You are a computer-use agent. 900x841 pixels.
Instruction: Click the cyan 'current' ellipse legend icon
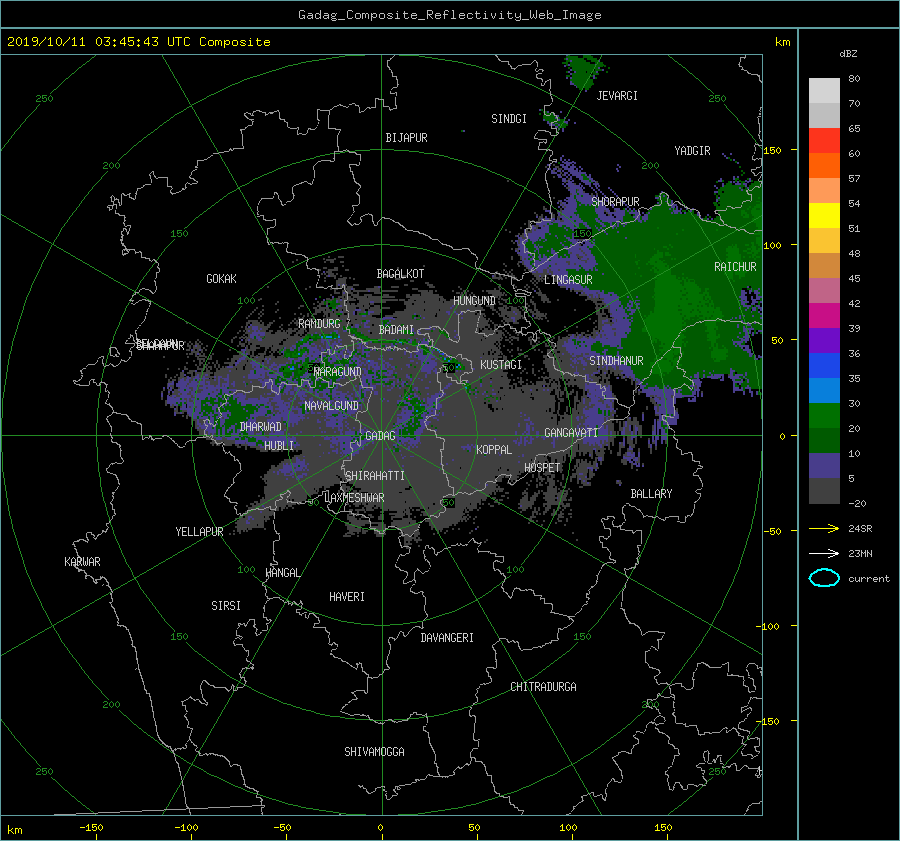click(824, 578)
